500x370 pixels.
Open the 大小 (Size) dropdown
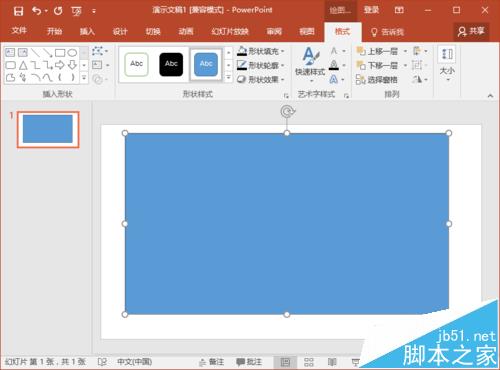447,64
